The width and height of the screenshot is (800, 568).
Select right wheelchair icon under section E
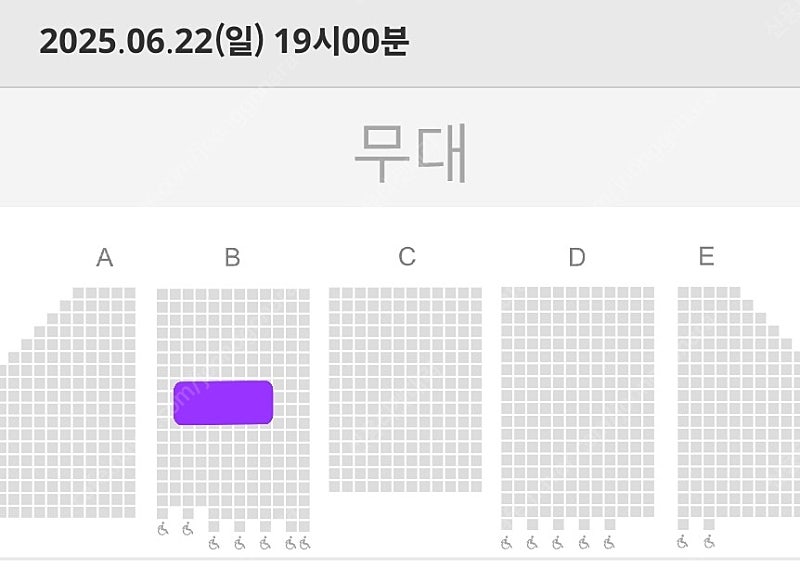click(x=709, y=541)
